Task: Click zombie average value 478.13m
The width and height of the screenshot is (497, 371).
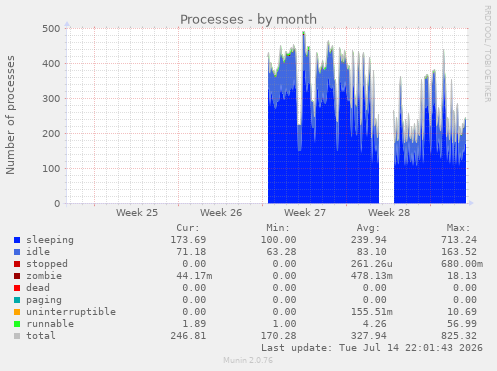Action: click(x=372, y=276)
